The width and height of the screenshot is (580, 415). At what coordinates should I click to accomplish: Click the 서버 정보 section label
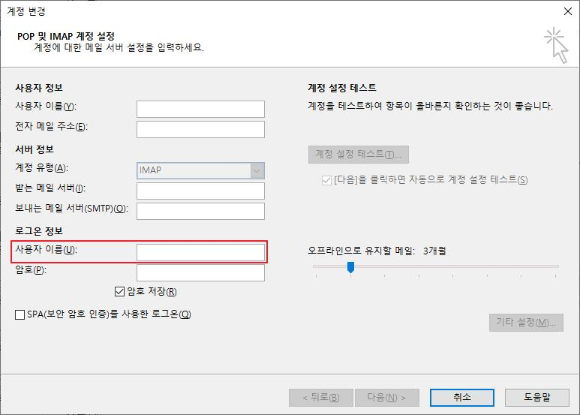click(34, 149)
